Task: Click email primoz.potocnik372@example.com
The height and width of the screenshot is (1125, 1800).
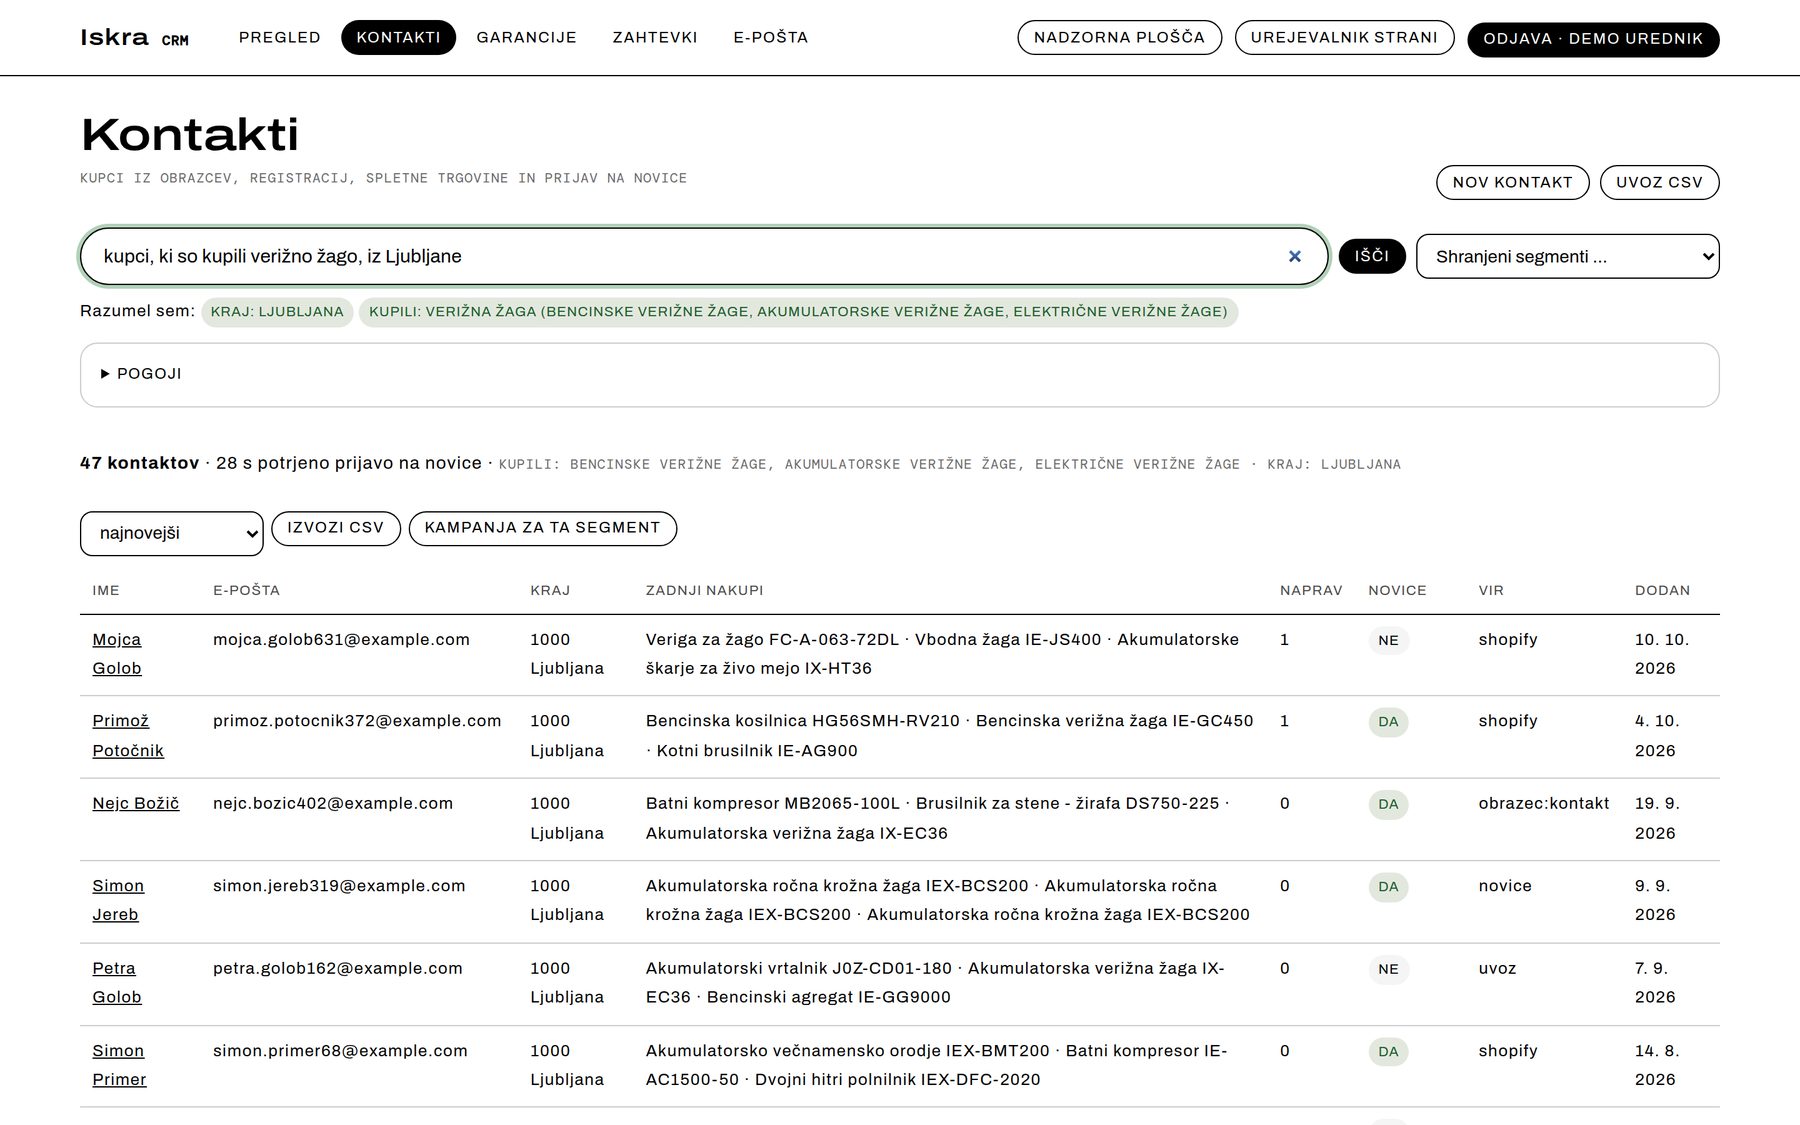Action: (357, 721)
